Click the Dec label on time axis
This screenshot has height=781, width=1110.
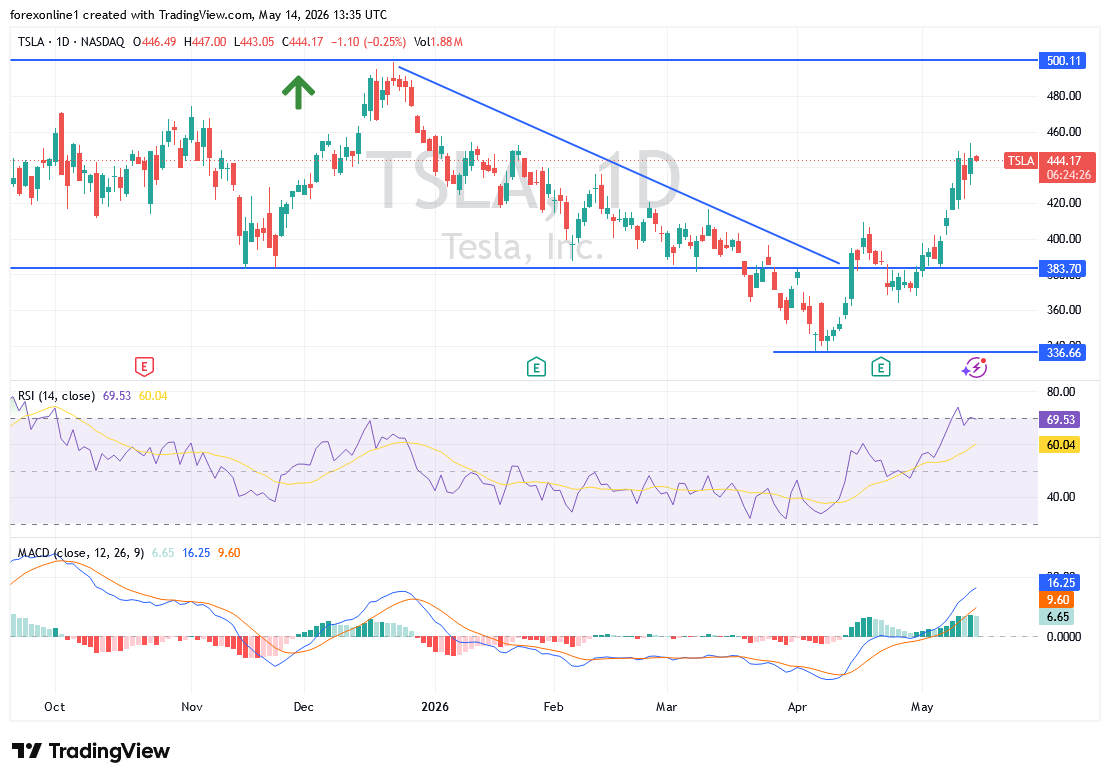tap(304, 707)
